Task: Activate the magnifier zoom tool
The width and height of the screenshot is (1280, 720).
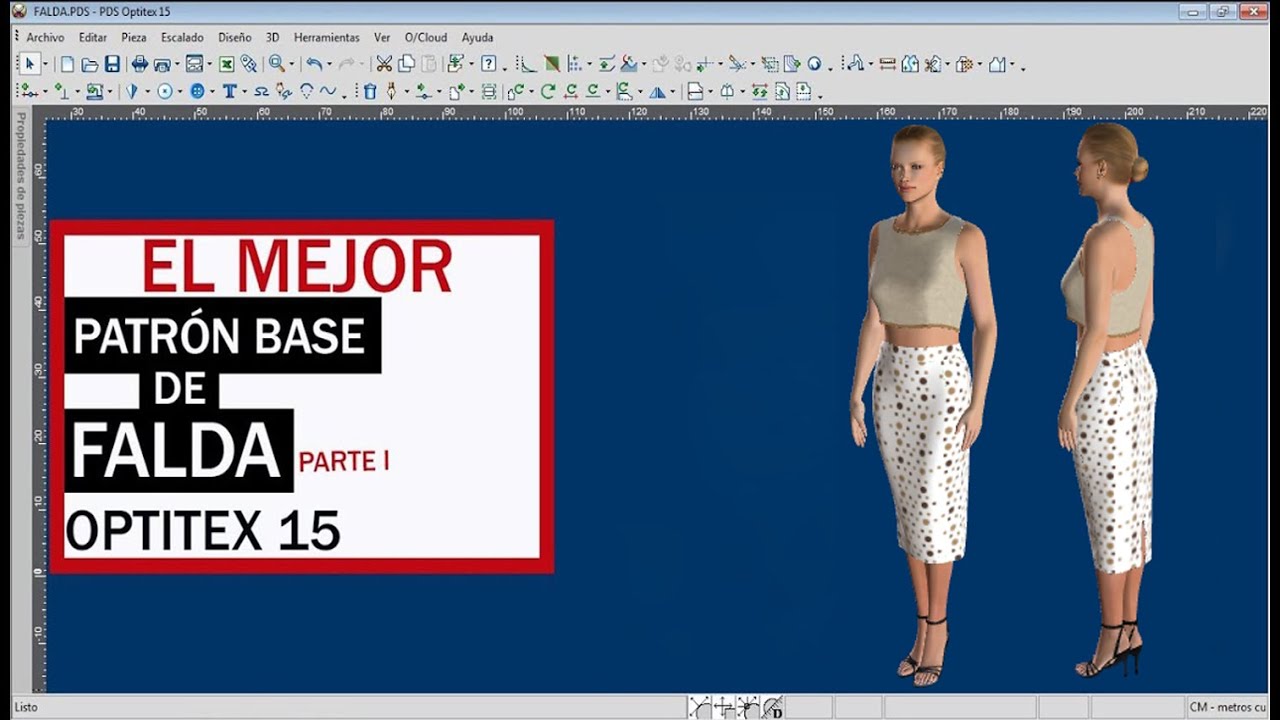Action: (275, 64)
